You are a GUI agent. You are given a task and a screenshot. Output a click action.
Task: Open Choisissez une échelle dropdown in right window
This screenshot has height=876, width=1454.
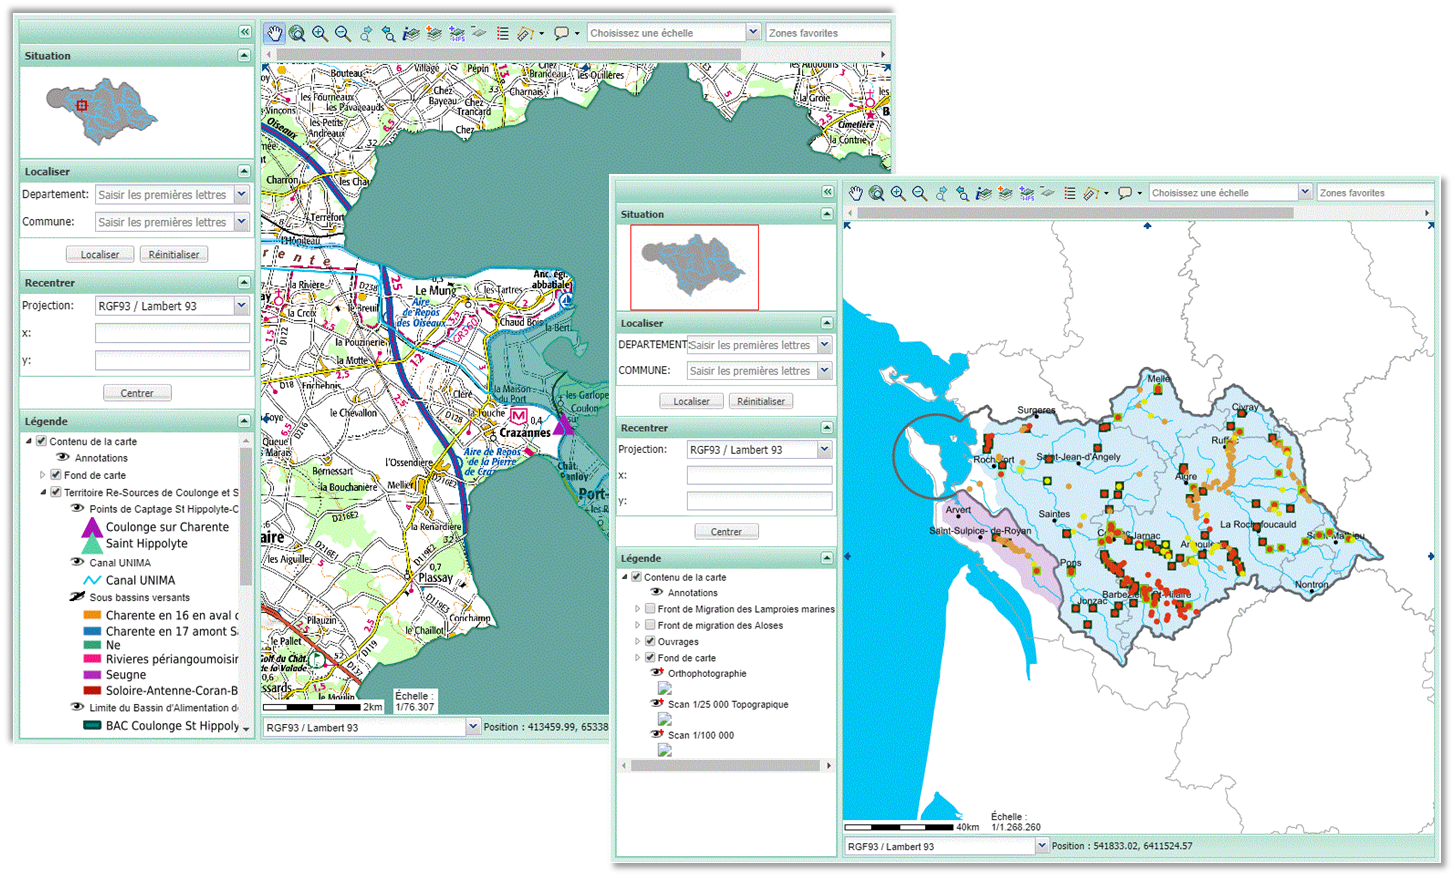tap(1304, 192)
